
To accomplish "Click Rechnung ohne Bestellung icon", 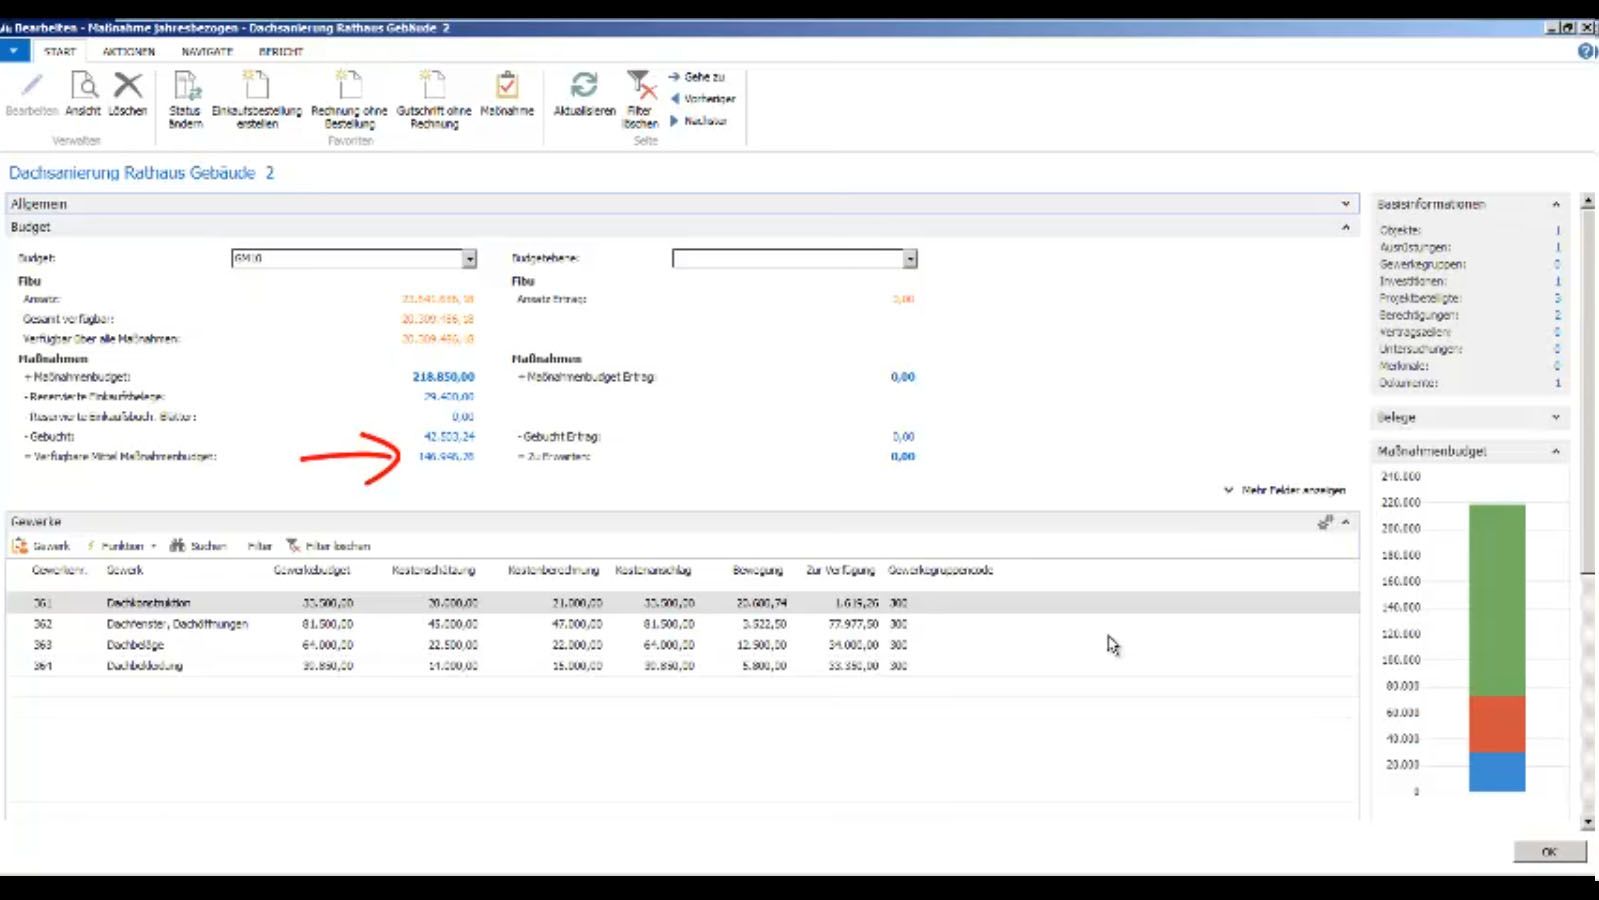I will point(349,87).
